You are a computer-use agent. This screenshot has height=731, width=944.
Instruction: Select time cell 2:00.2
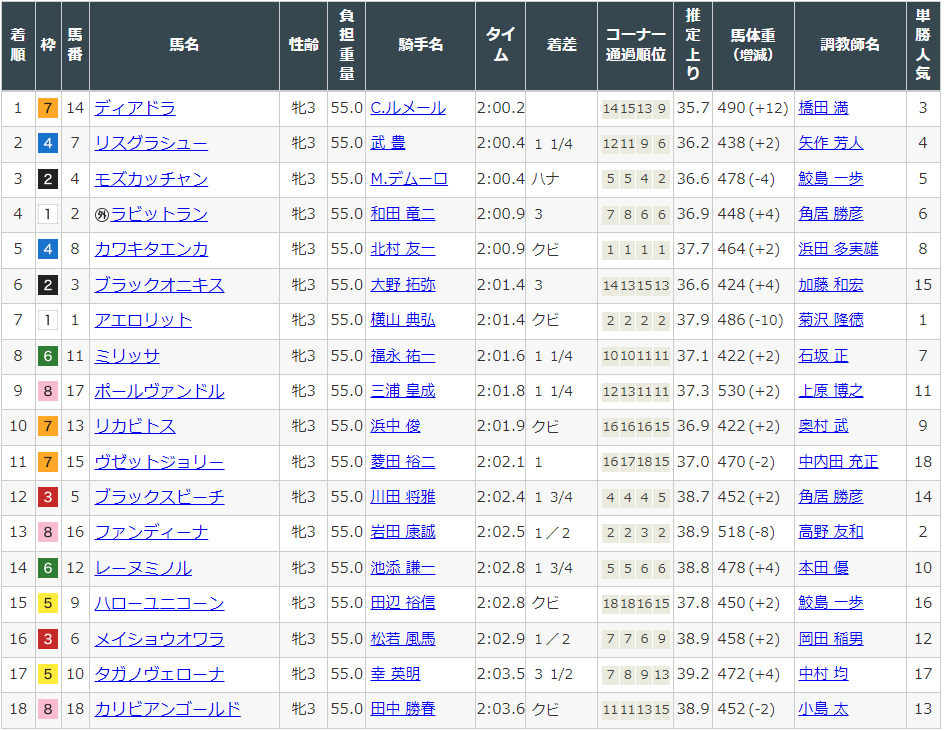tap(500, 108)
